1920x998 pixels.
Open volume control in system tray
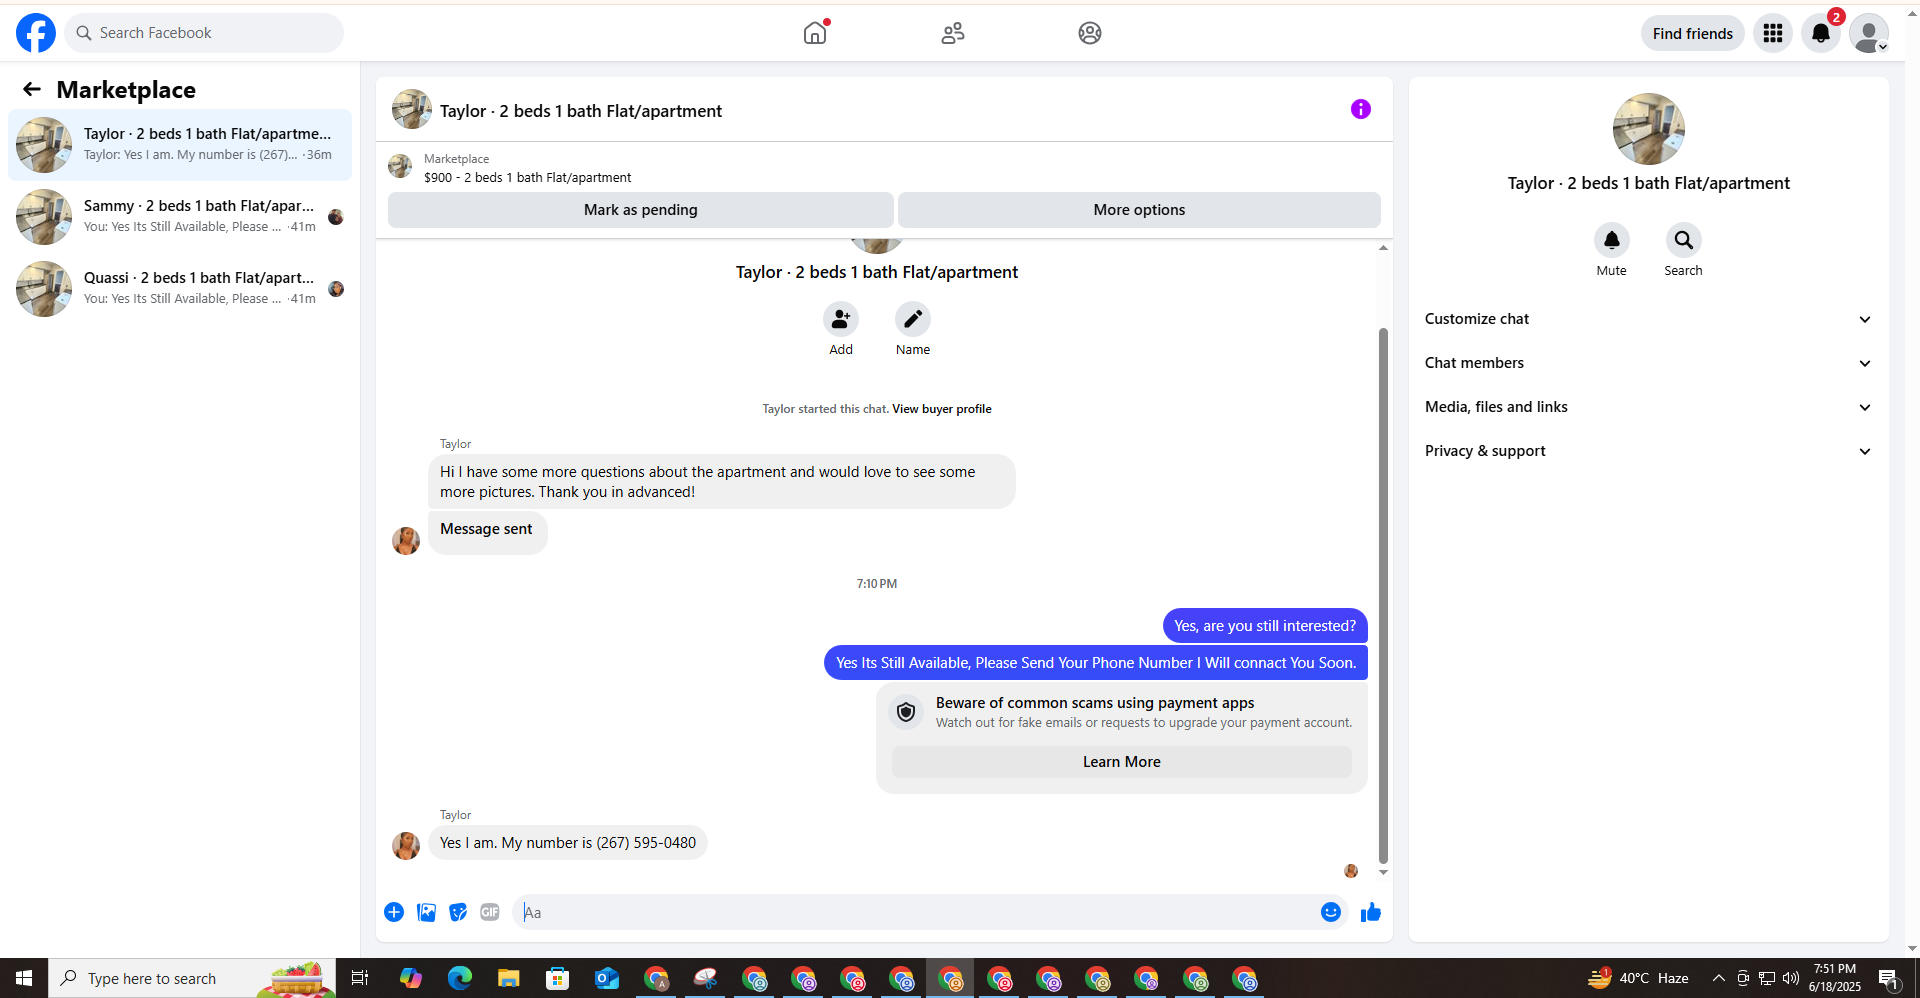coord(1791,978)
